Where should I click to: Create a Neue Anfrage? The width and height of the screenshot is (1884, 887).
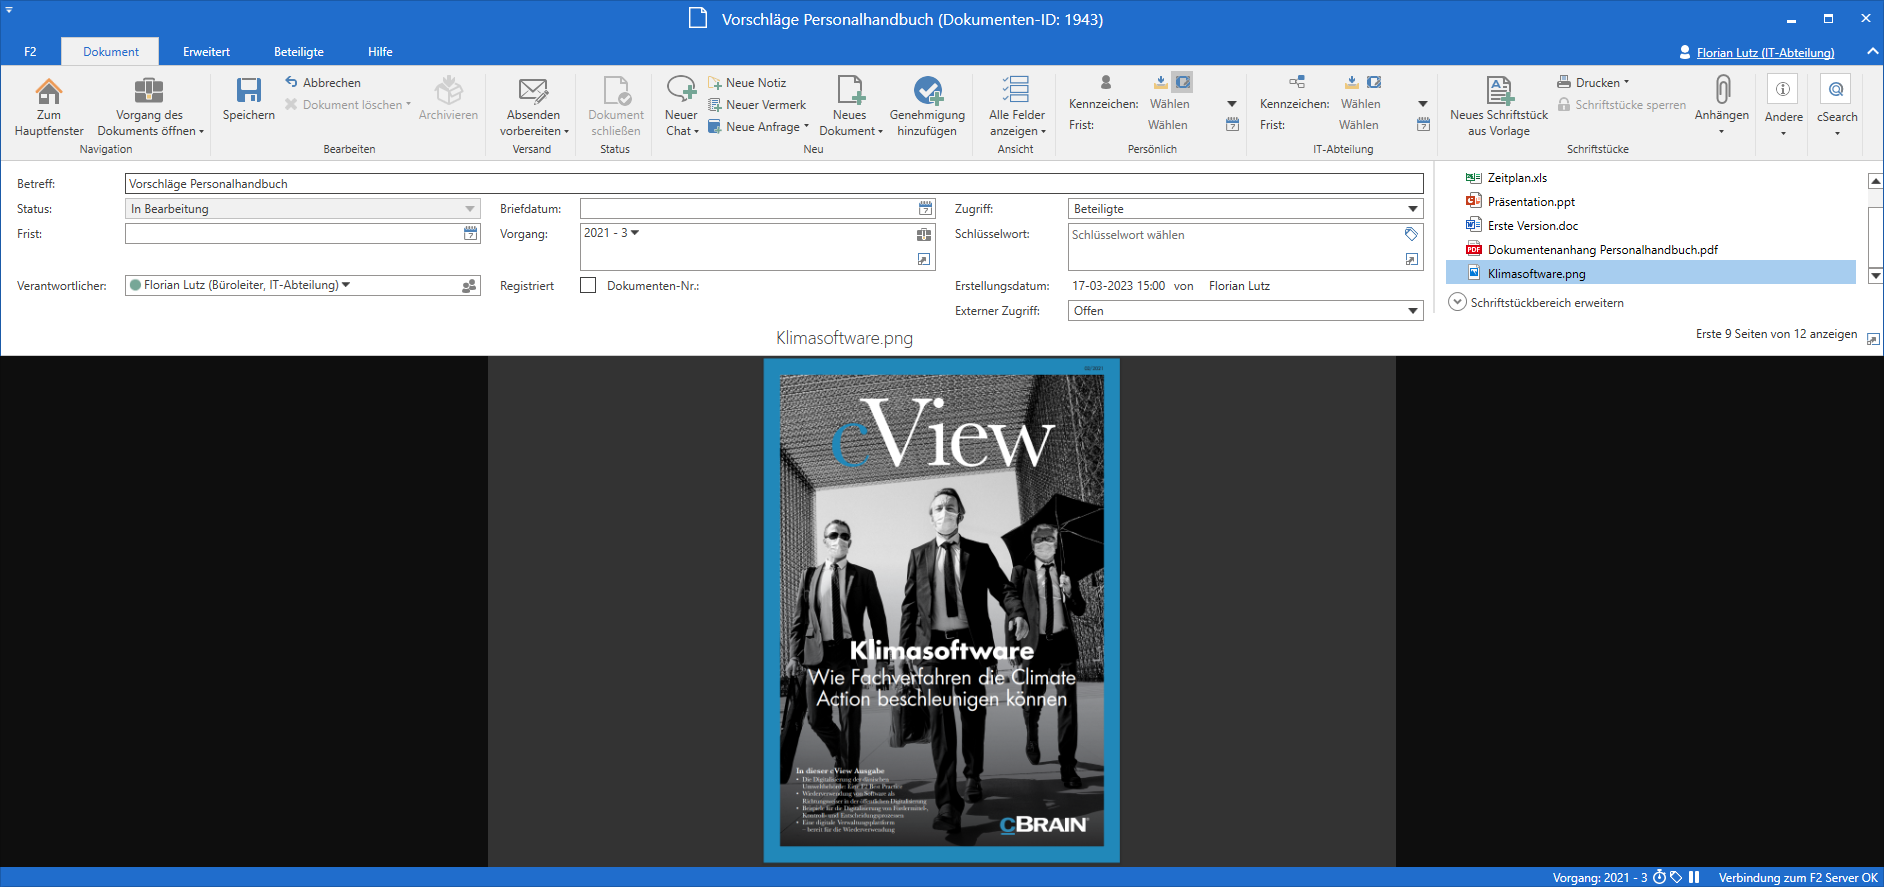[758, 126]
